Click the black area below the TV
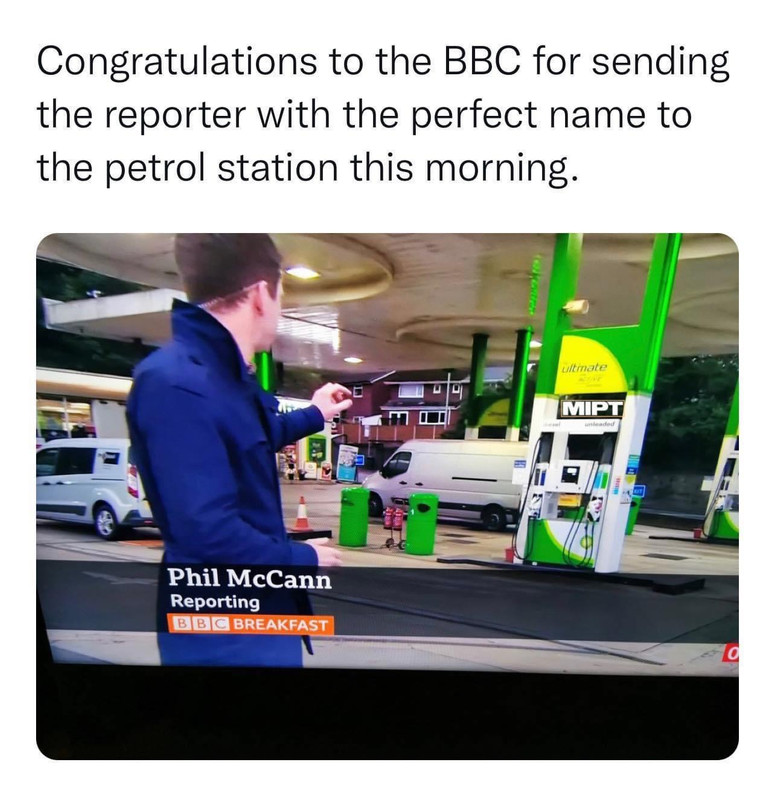 coord(387,714)
